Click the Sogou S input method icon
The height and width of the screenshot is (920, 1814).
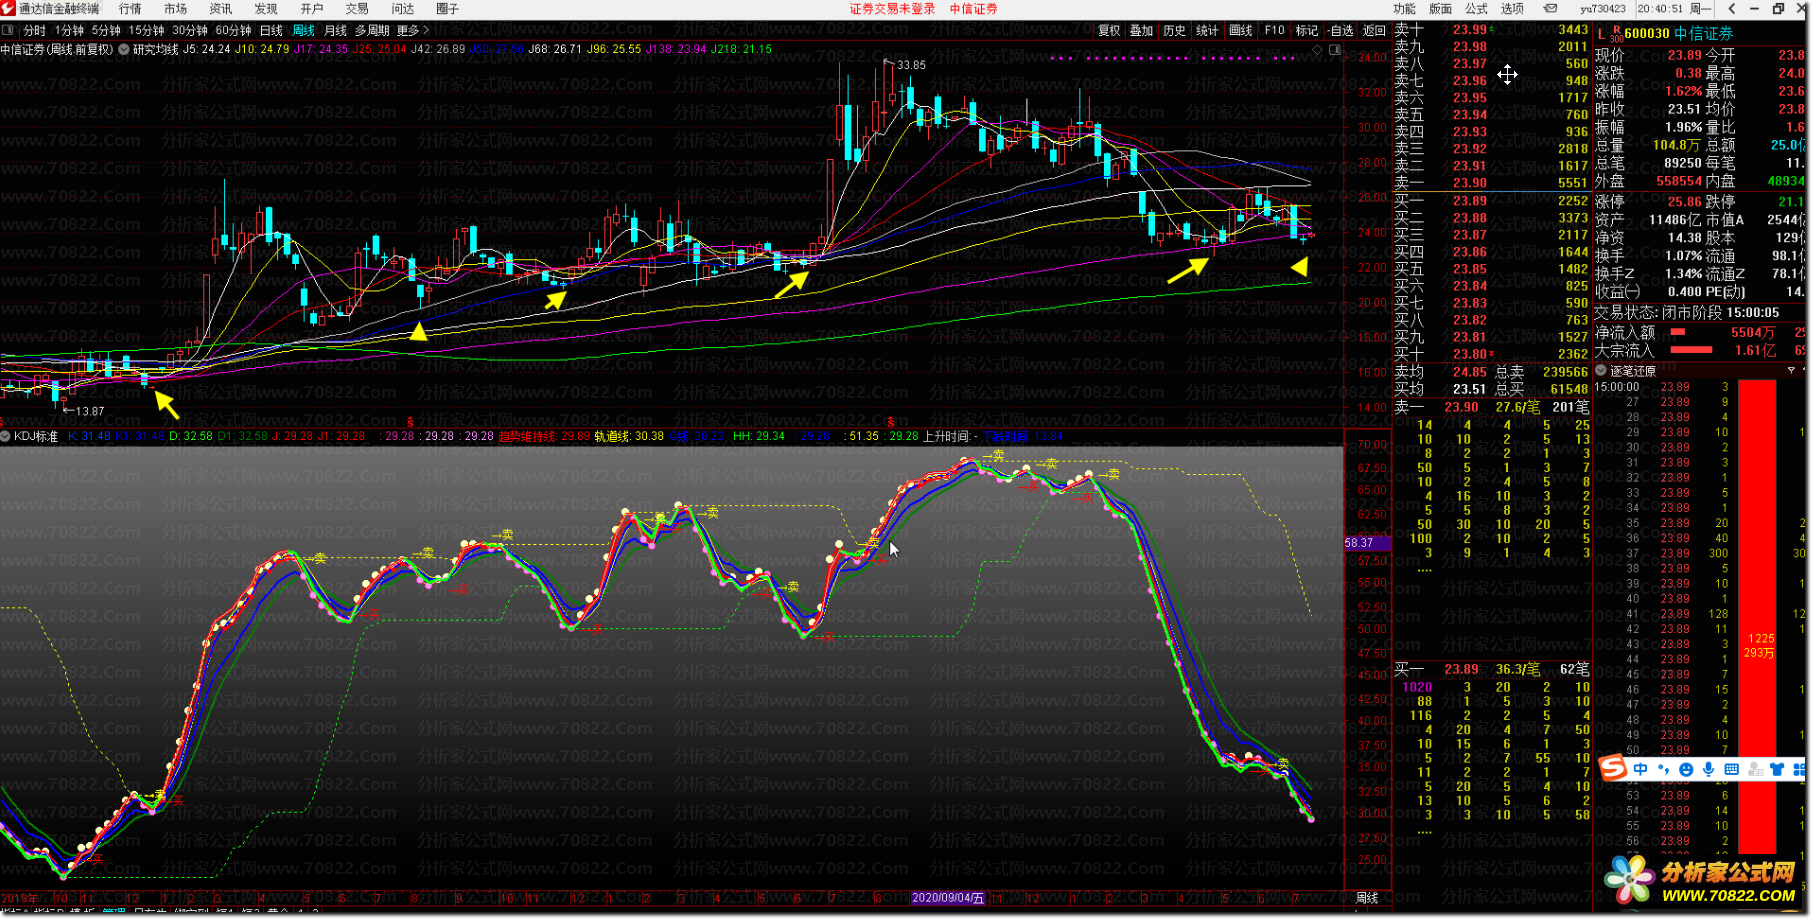[x=1612, y=768]
